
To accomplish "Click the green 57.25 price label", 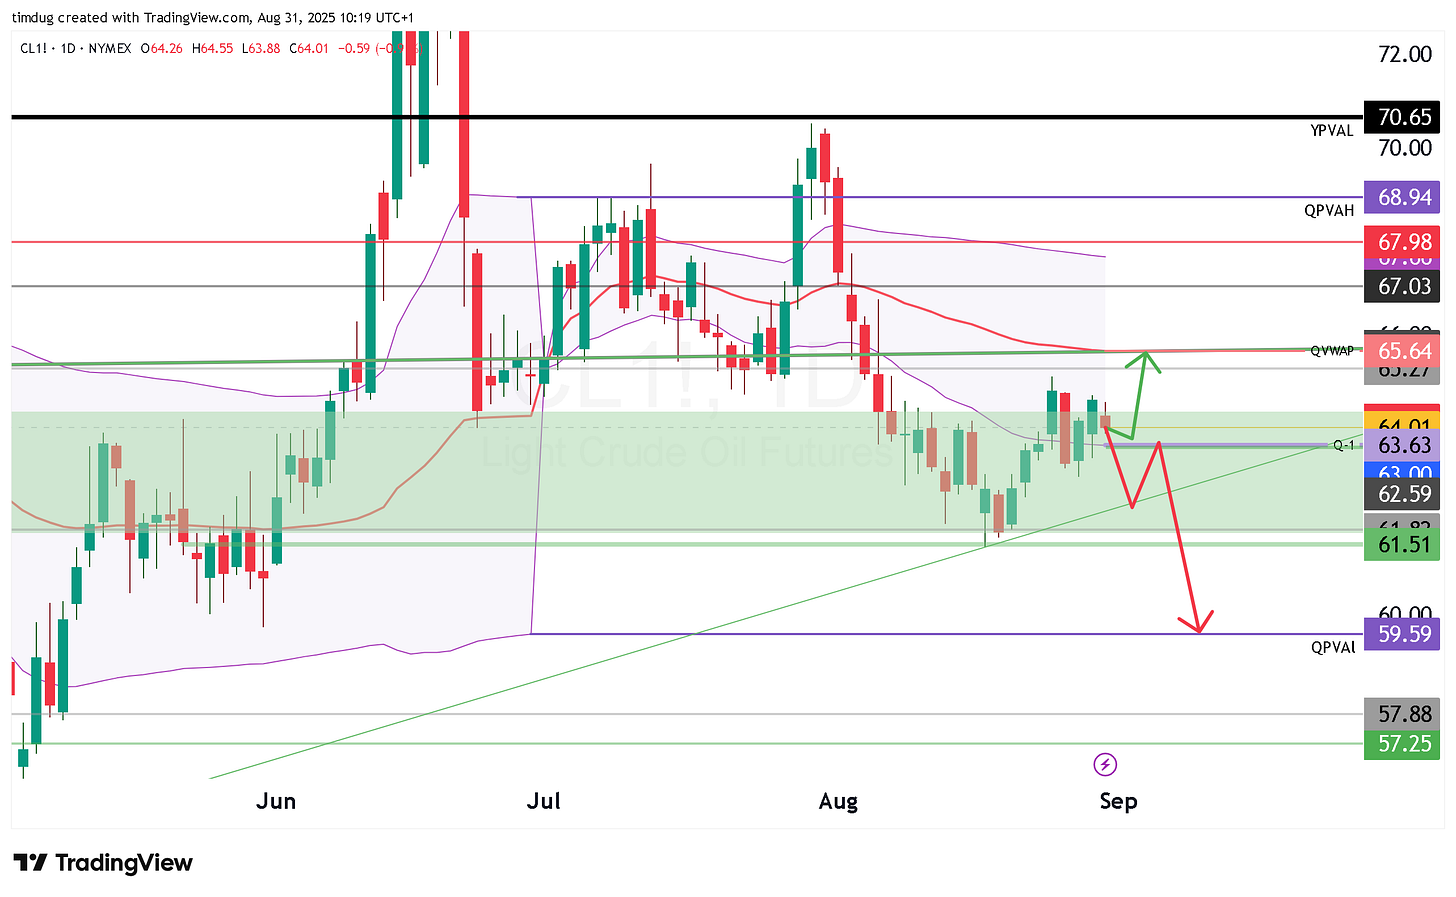I will [1404, 743].
